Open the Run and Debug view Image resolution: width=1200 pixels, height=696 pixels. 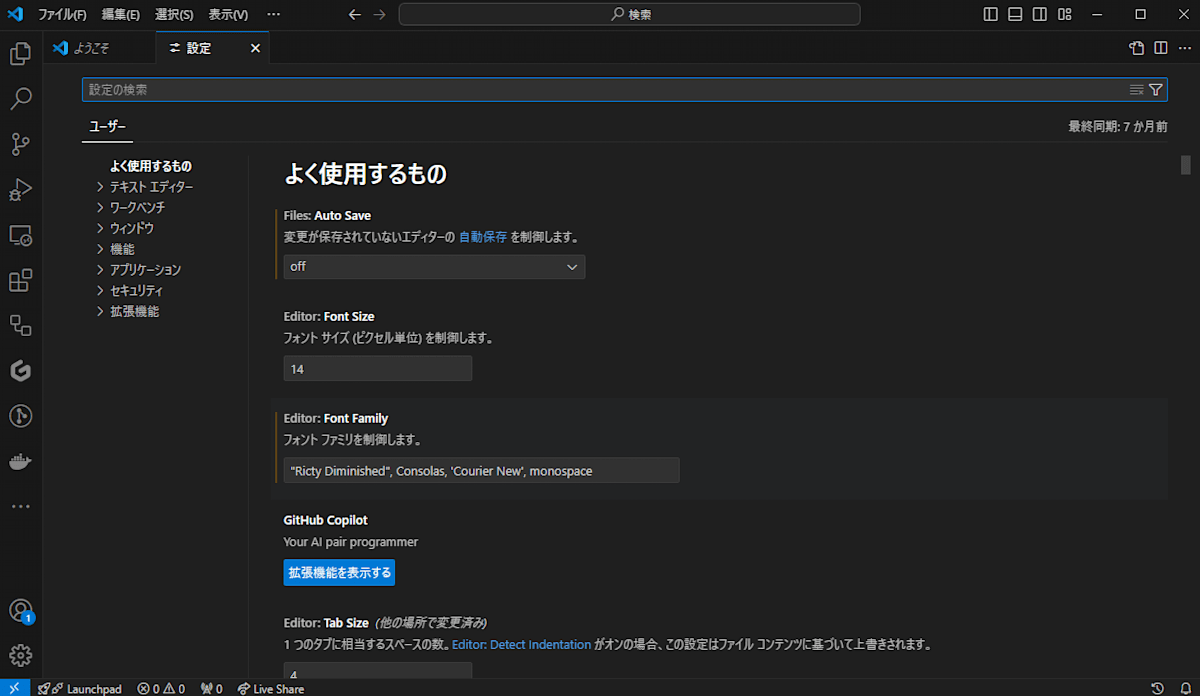point(21,189)
